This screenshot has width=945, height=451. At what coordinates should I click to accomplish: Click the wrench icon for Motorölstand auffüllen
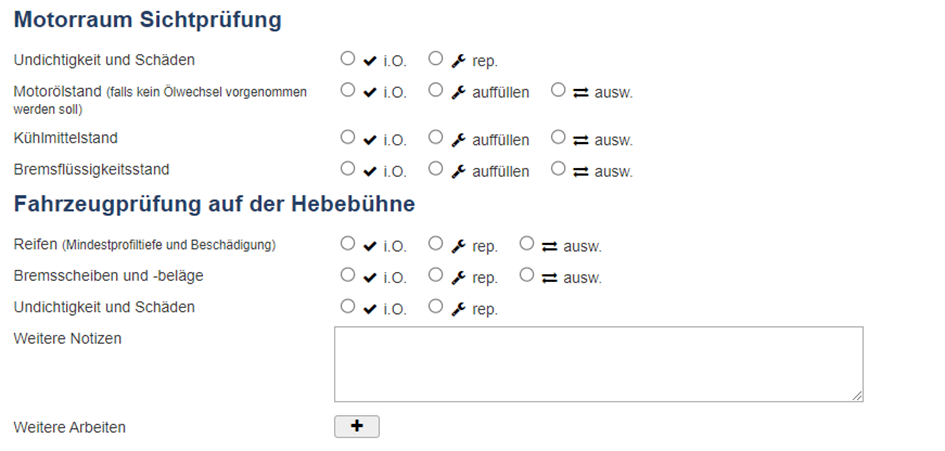click(x=459, y=93)
